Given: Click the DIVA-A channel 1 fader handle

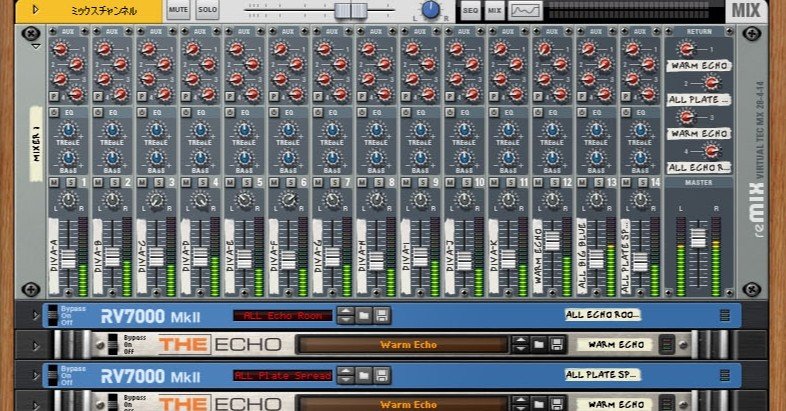Looking at the screenshot, I should (68, 259).
